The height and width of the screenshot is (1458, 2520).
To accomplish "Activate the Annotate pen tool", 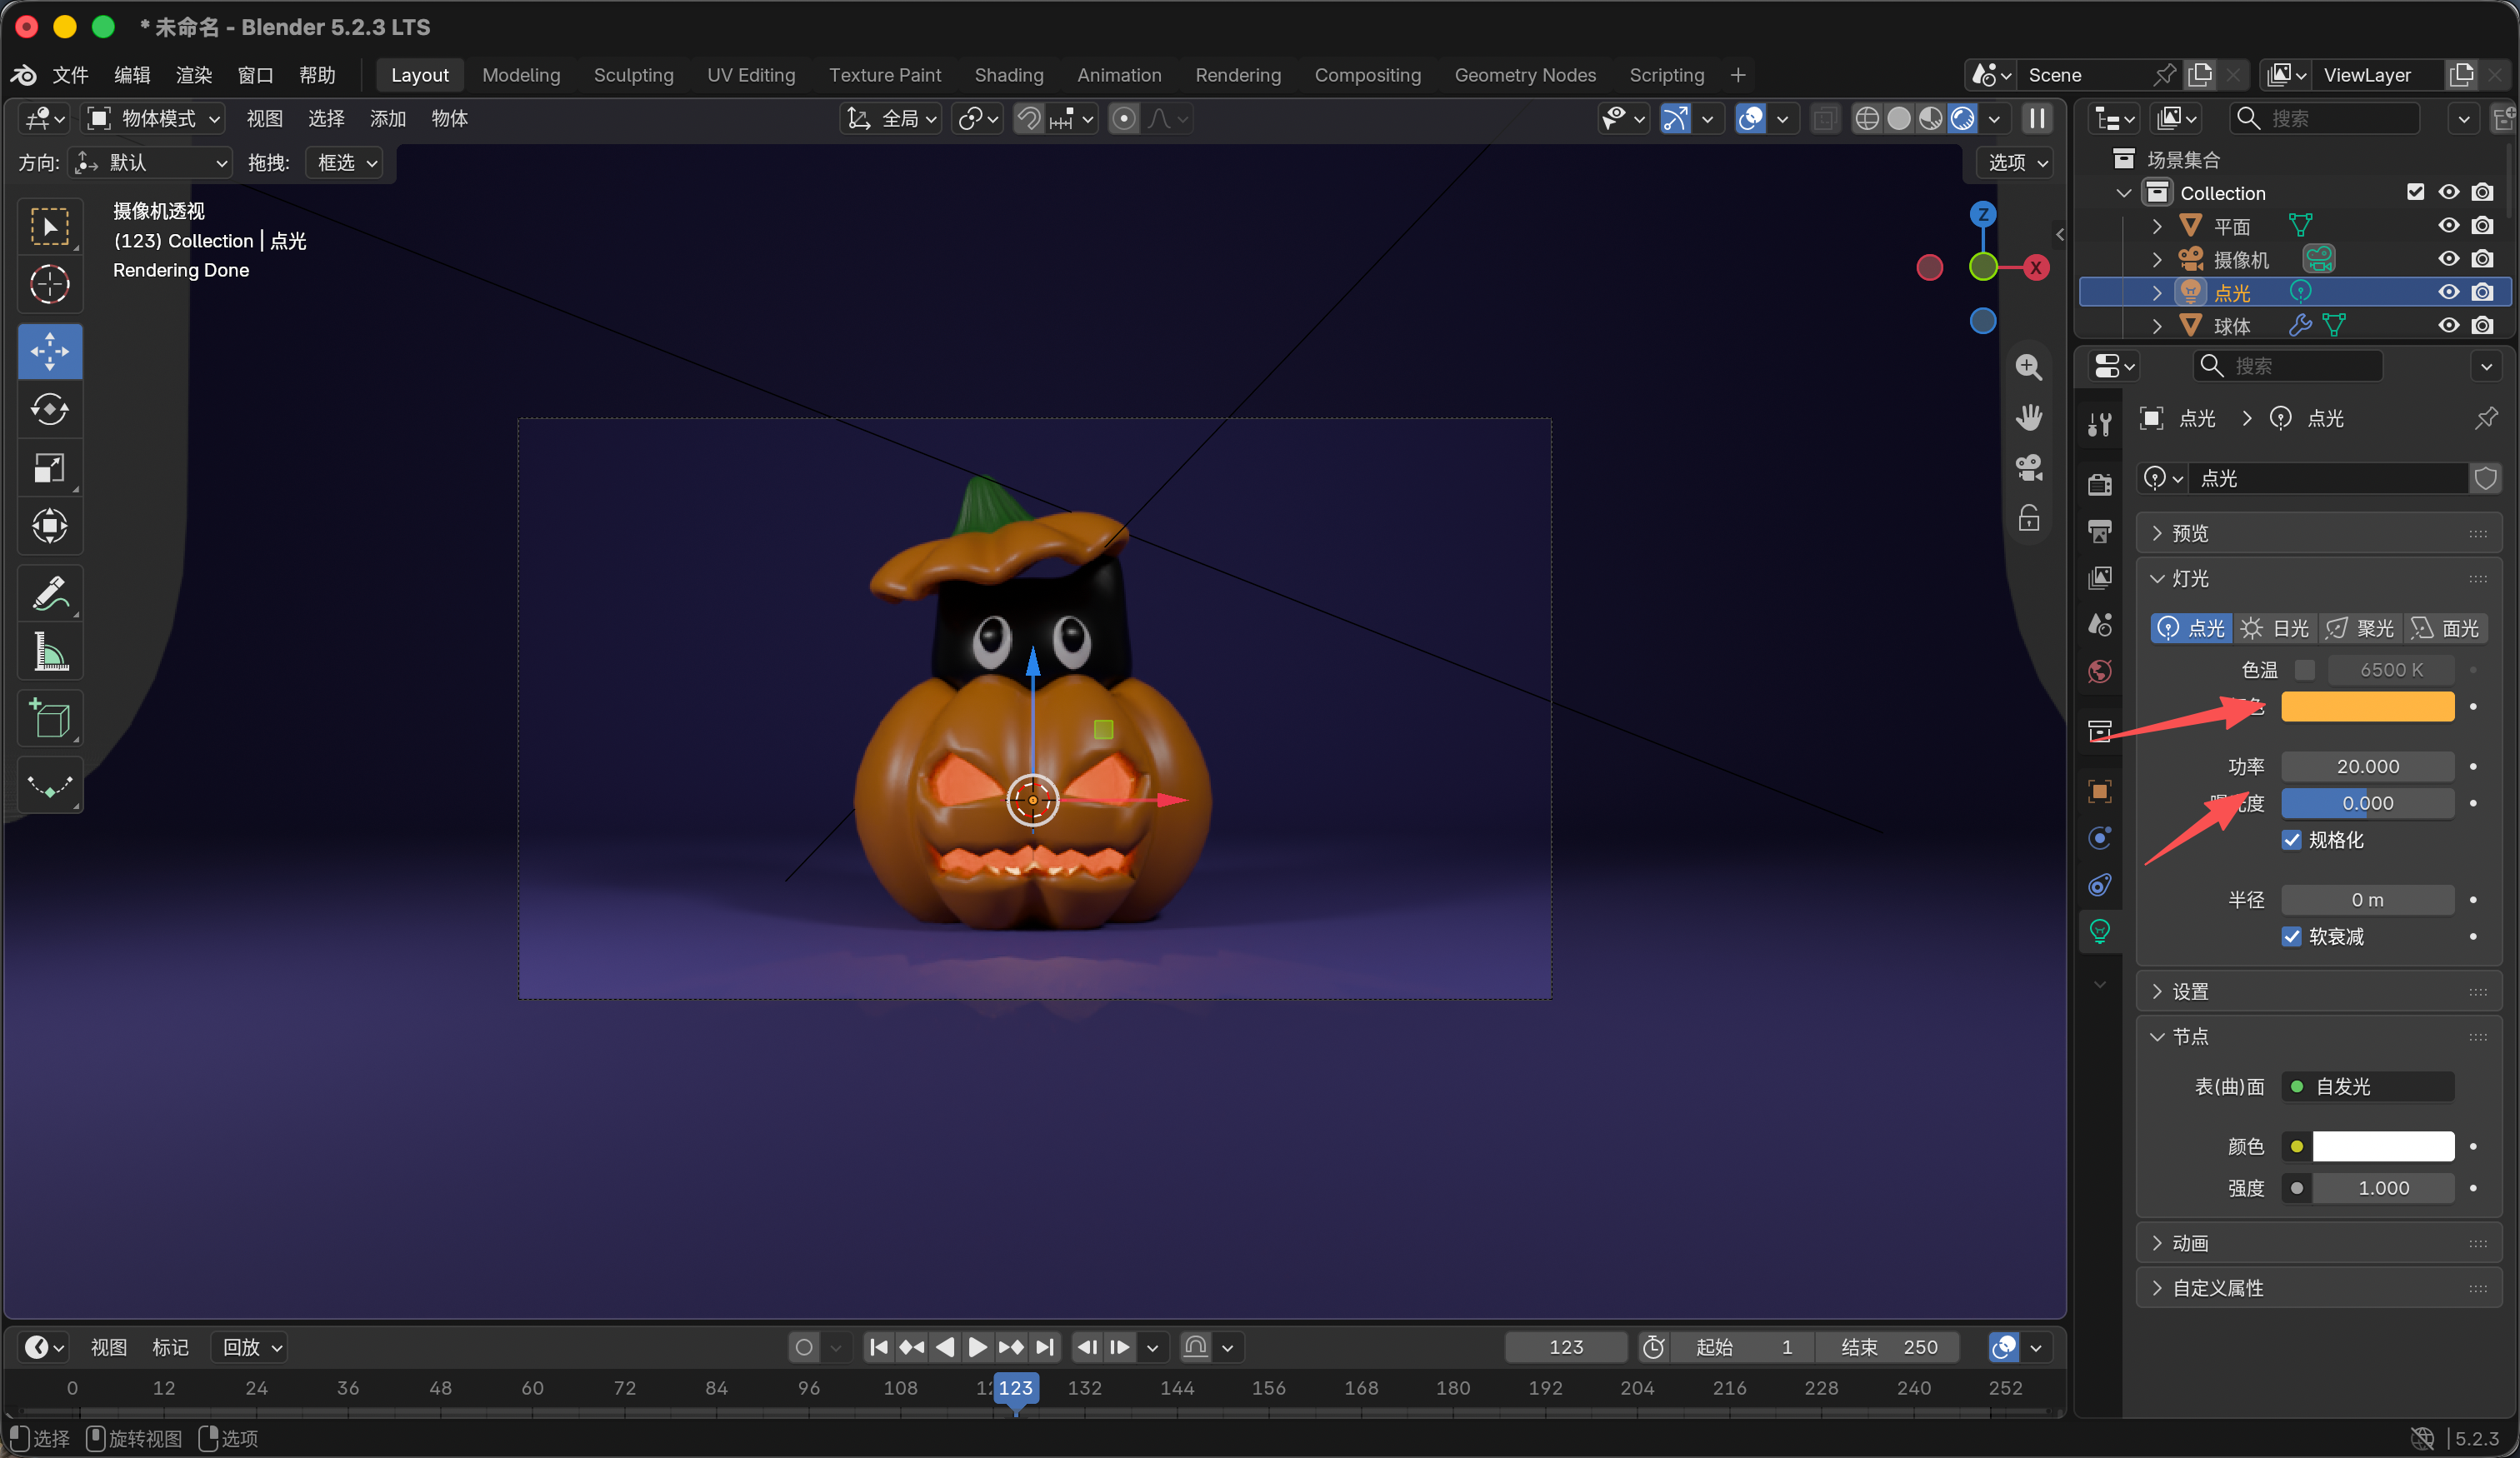I will point(50,593).
